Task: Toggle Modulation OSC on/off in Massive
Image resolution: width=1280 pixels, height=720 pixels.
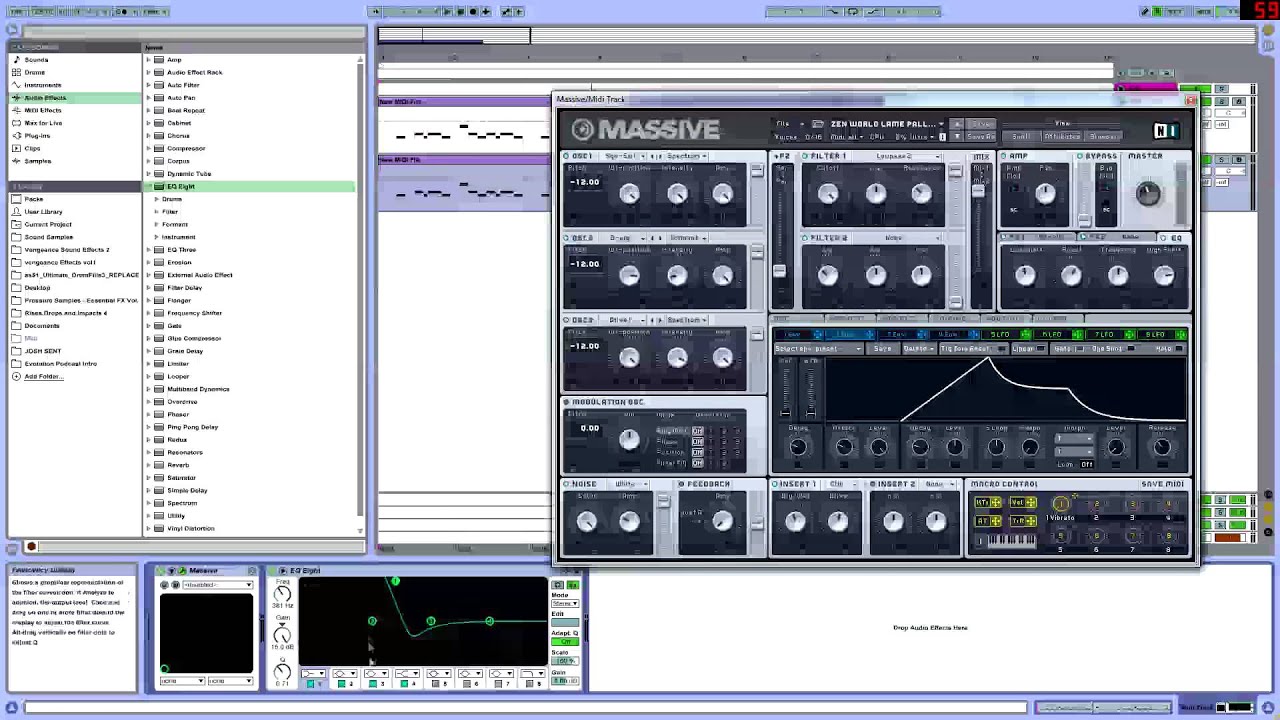Action: pyautogui.click(x=567, y=403)
